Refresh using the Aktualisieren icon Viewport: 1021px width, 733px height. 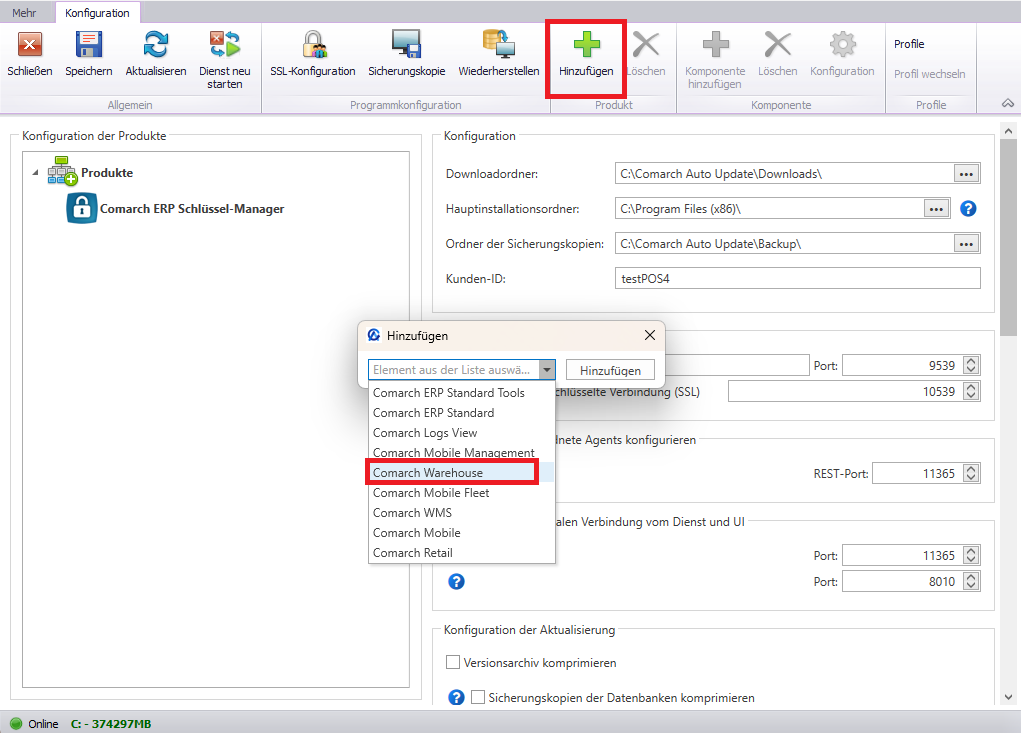[x=156, y=46]
